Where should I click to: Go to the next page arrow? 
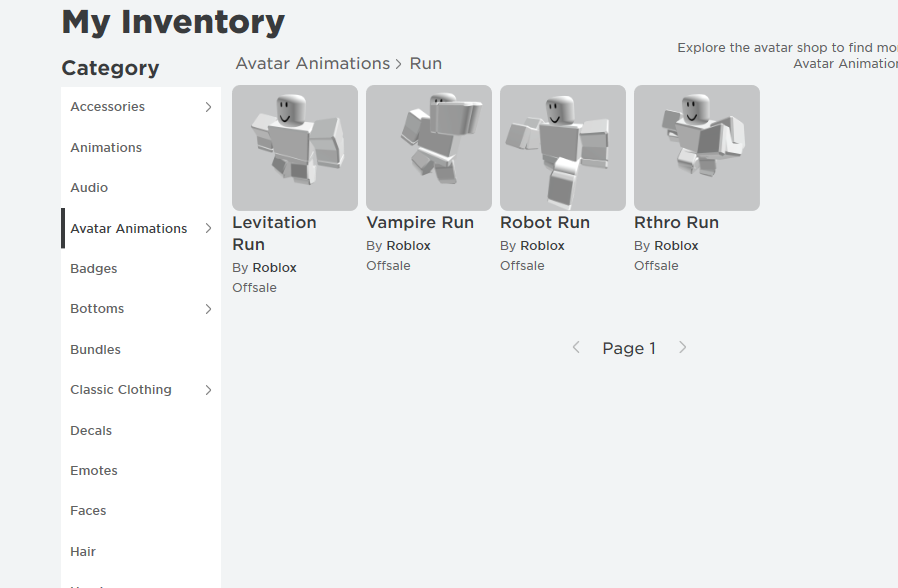[683, 348]
